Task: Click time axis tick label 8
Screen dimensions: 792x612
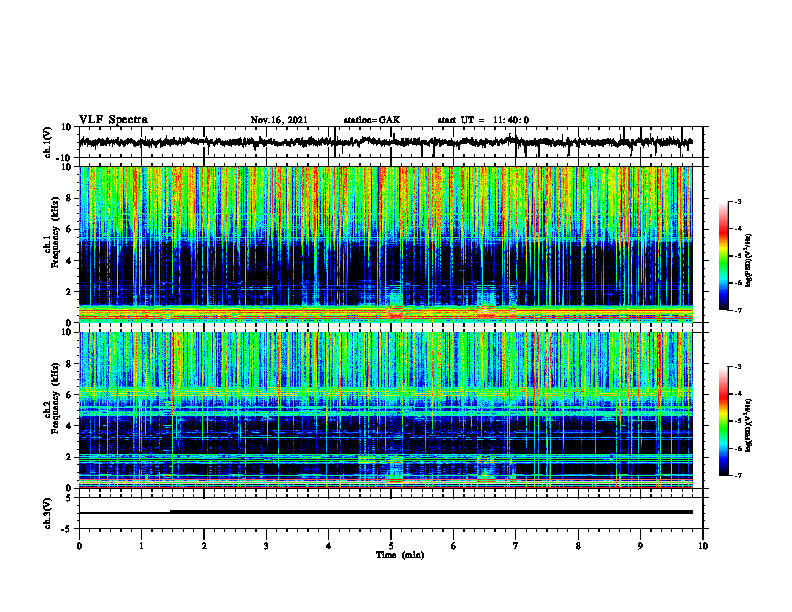Action: pos(578,546)
